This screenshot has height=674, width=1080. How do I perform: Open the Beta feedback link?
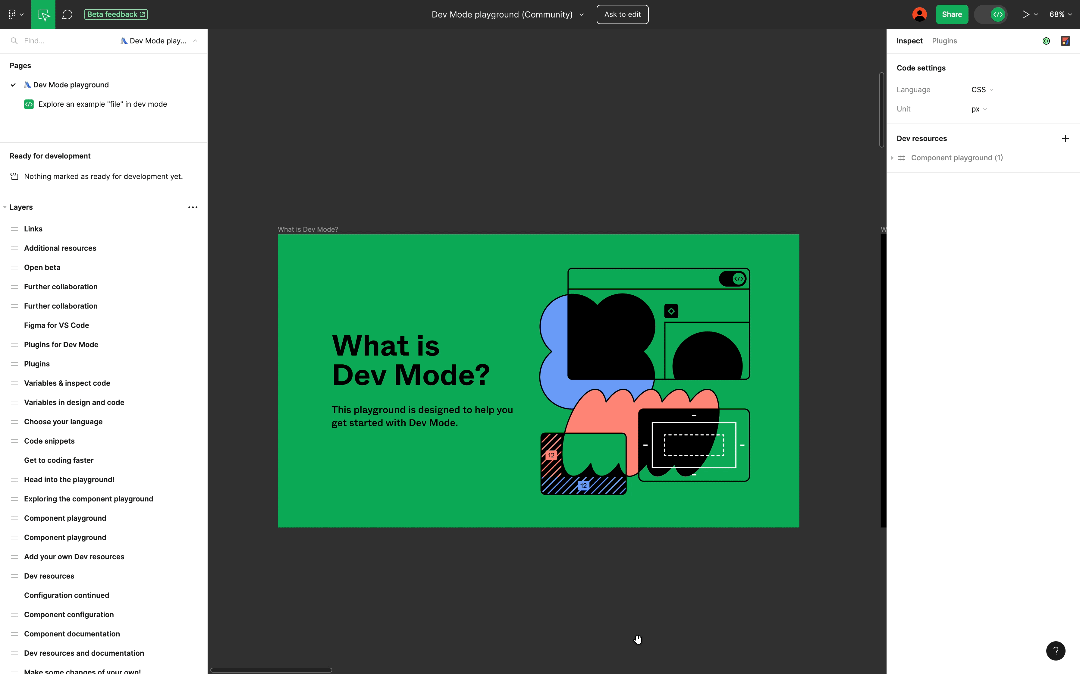[x=116, y=14]
